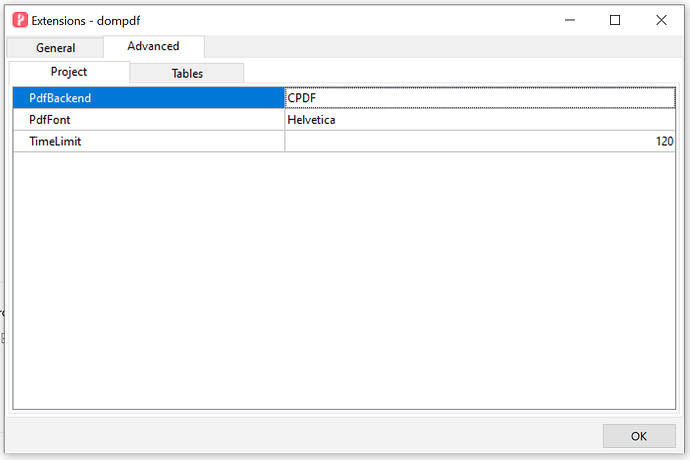Click empty area of the property grid

tap(344, 280)
